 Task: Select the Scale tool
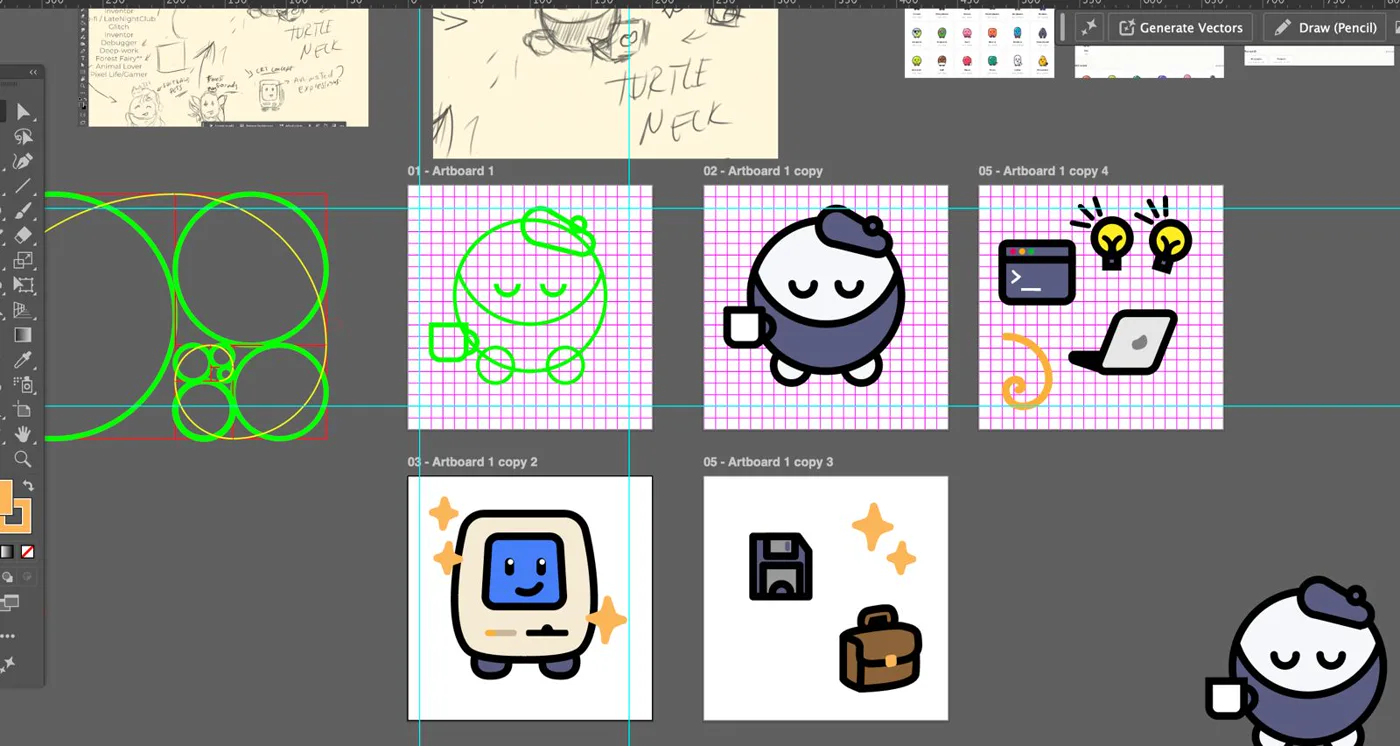[23, 260]
